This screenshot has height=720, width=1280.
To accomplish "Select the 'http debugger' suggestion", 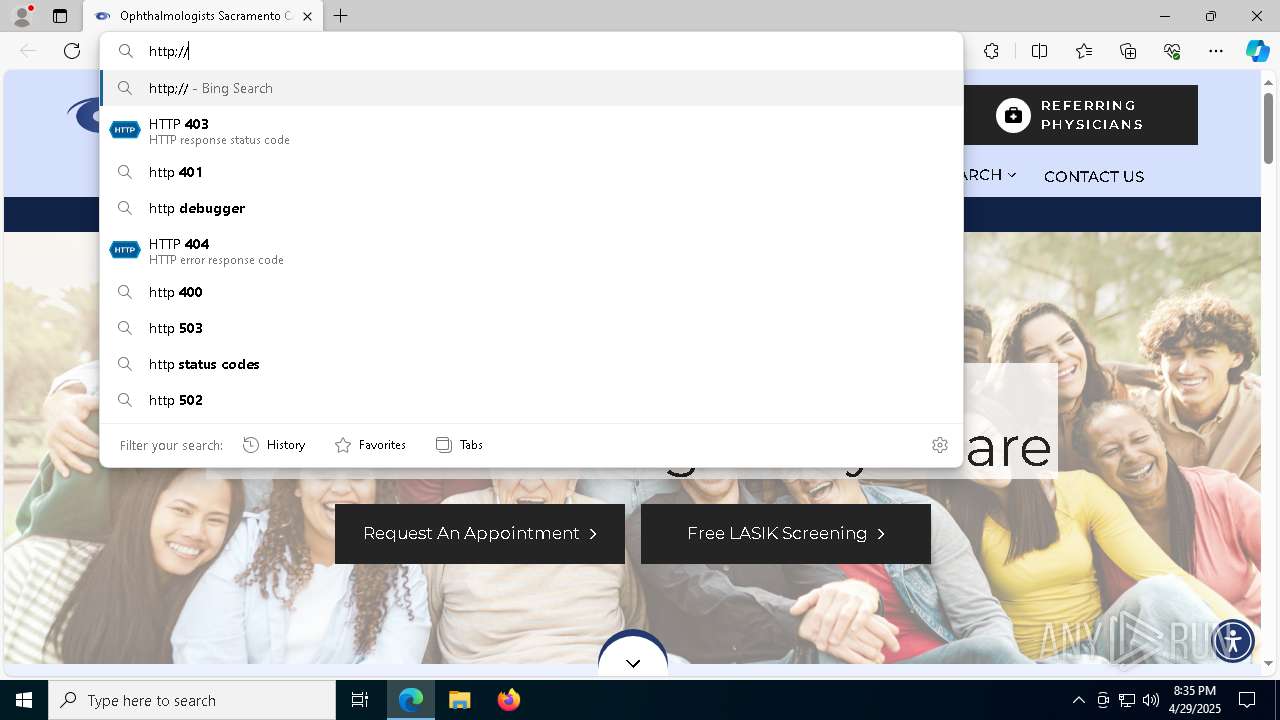I will point(531,208).
